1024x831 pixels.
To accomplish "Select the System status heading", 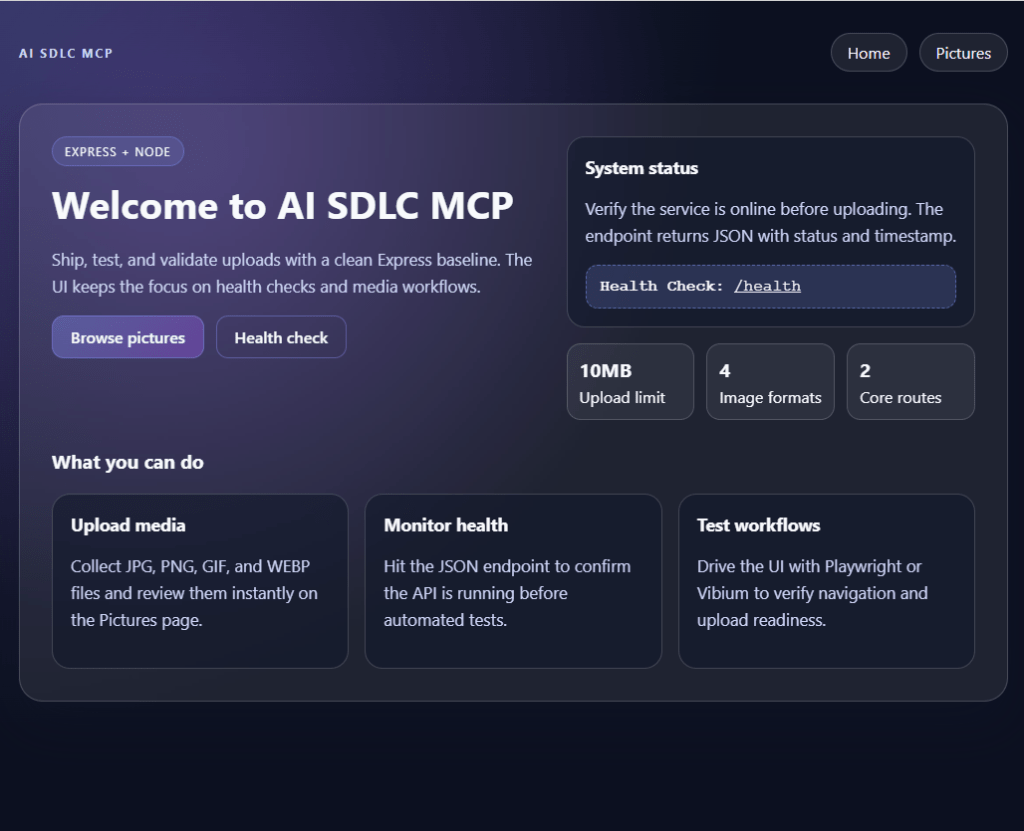I will click(641, 168).
